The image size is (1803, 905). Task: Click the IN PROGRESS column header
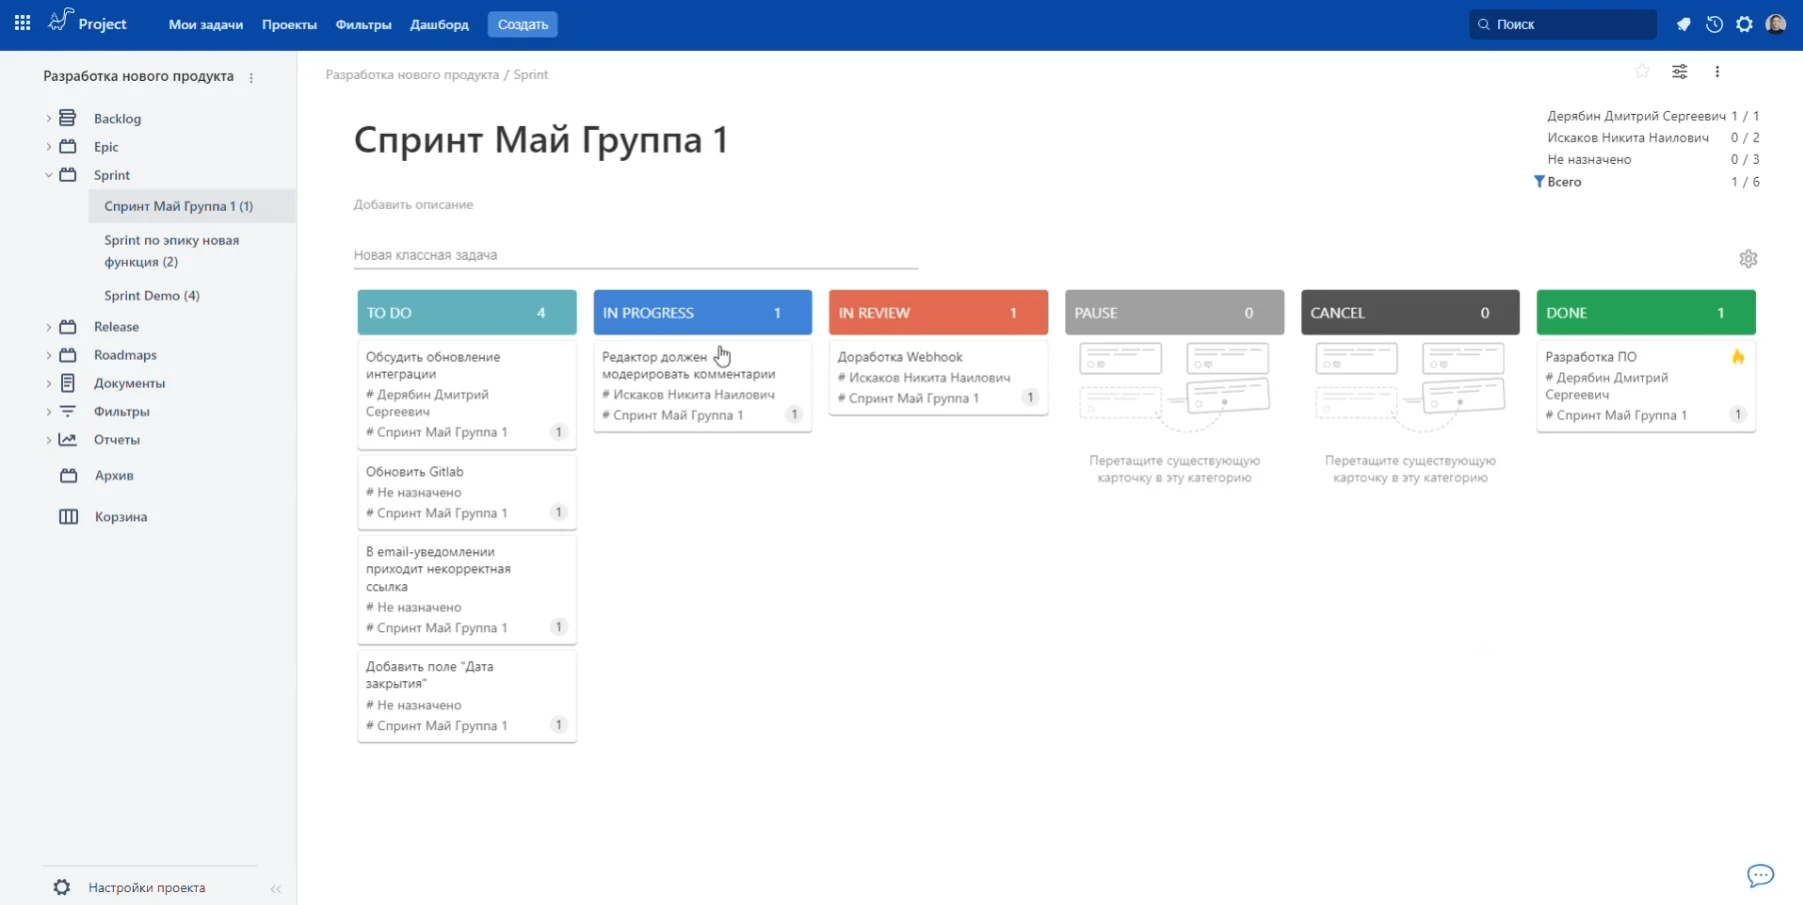tap(703, 313)
